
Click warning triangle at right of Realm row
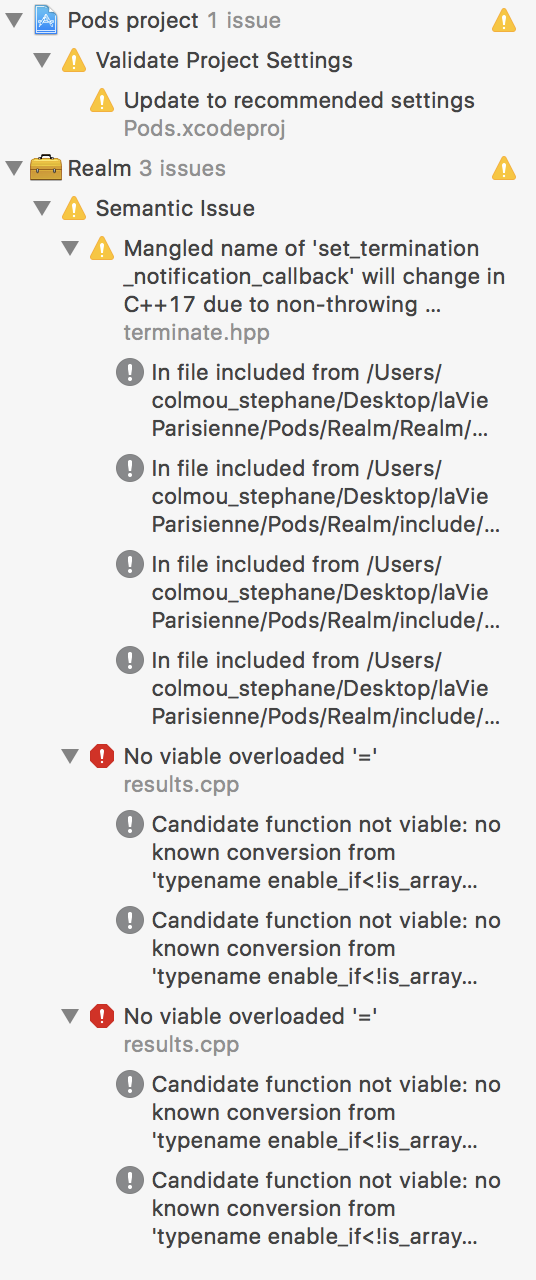tap(505, 168)
